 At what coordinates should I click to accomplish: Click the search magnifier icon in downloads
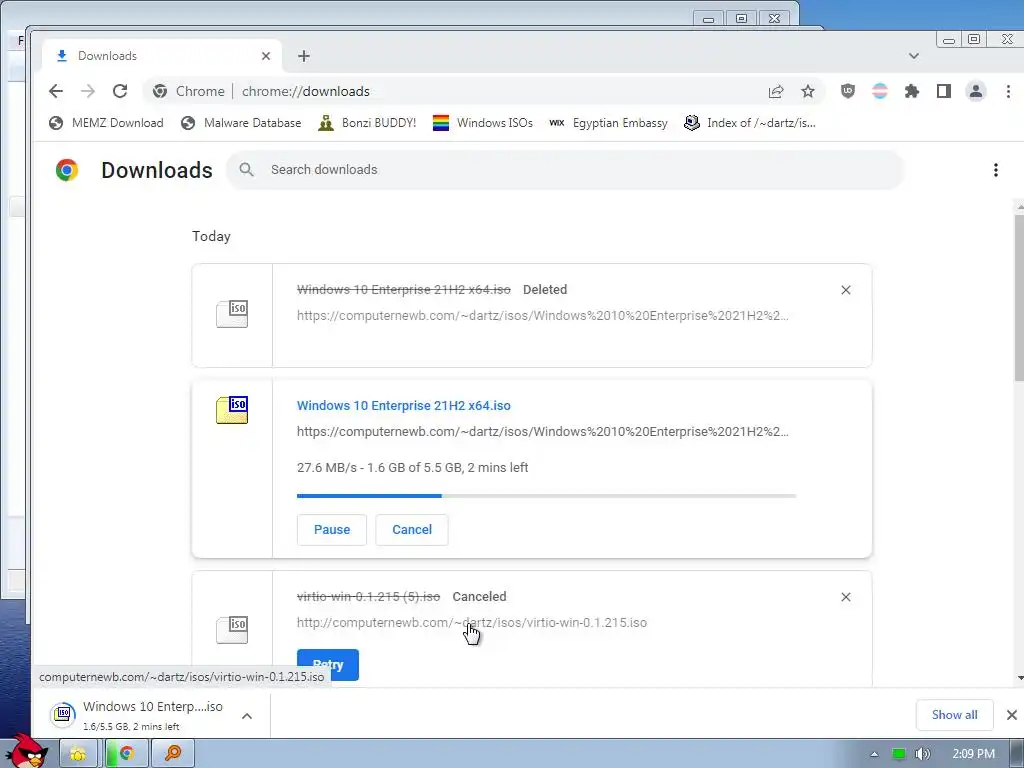pos(246,170)
